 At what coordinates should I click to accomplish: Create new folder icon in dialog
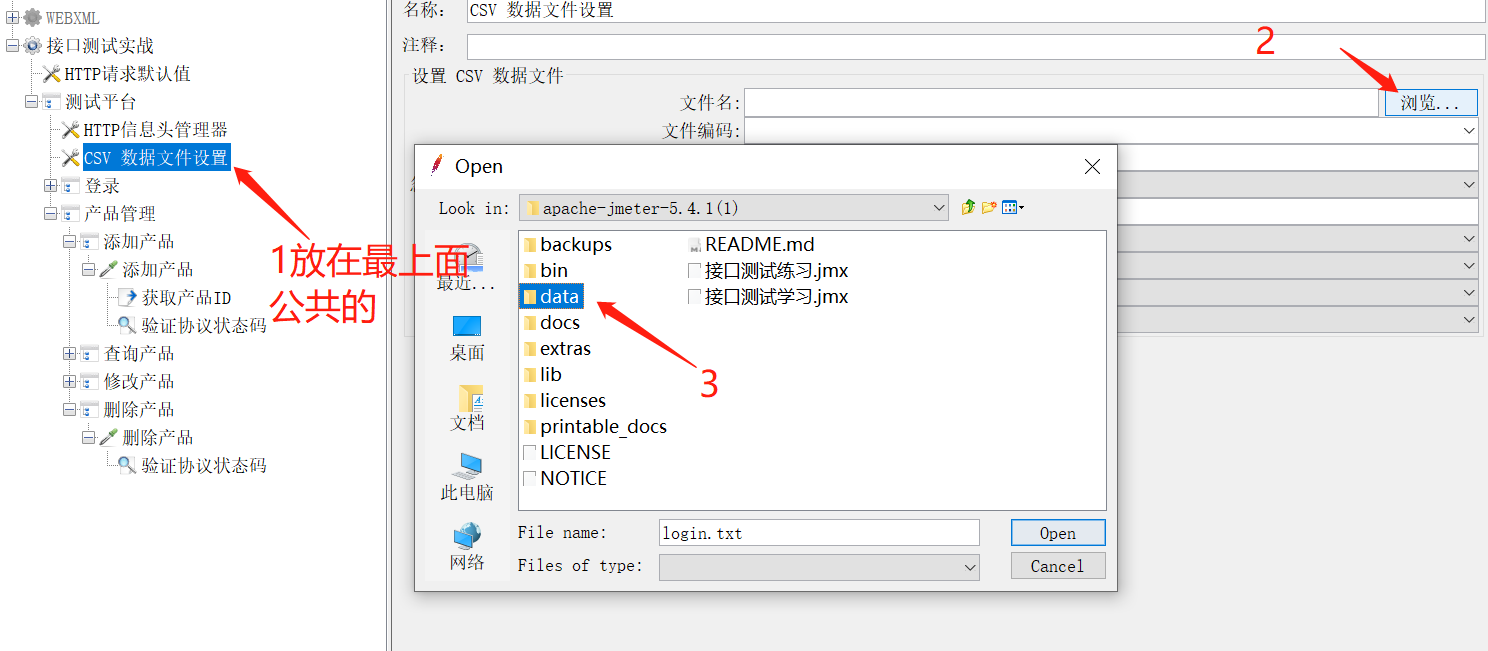(x=989, y=208)
